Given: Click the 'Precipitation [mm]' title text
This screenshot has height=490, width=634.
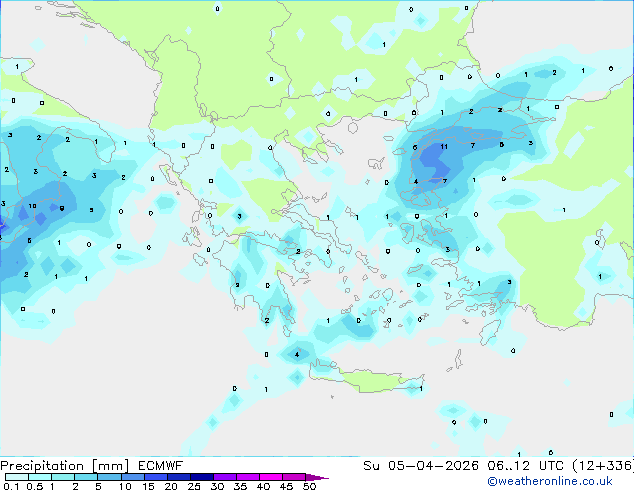Looking at the screenshot, I should (65, 466).
